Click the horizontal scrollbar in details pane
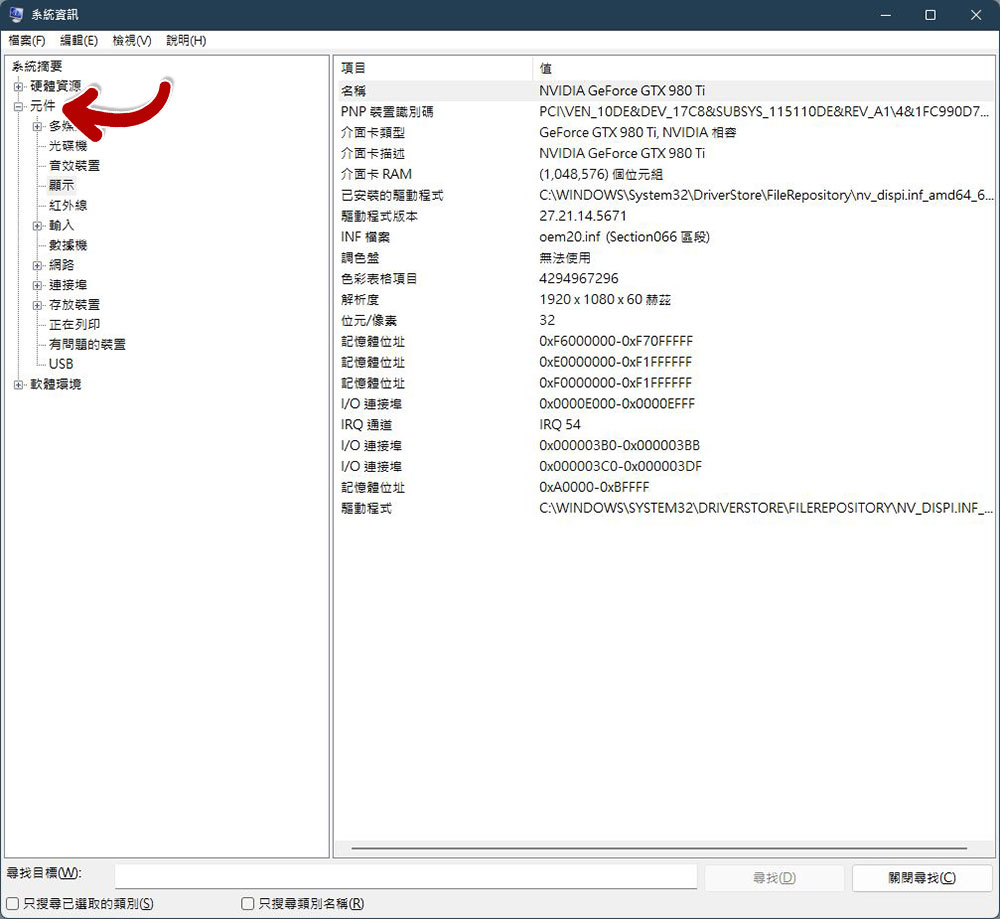Image resolution: width=1000 pixels, height=919 pixels. click(x=660, y=849)
